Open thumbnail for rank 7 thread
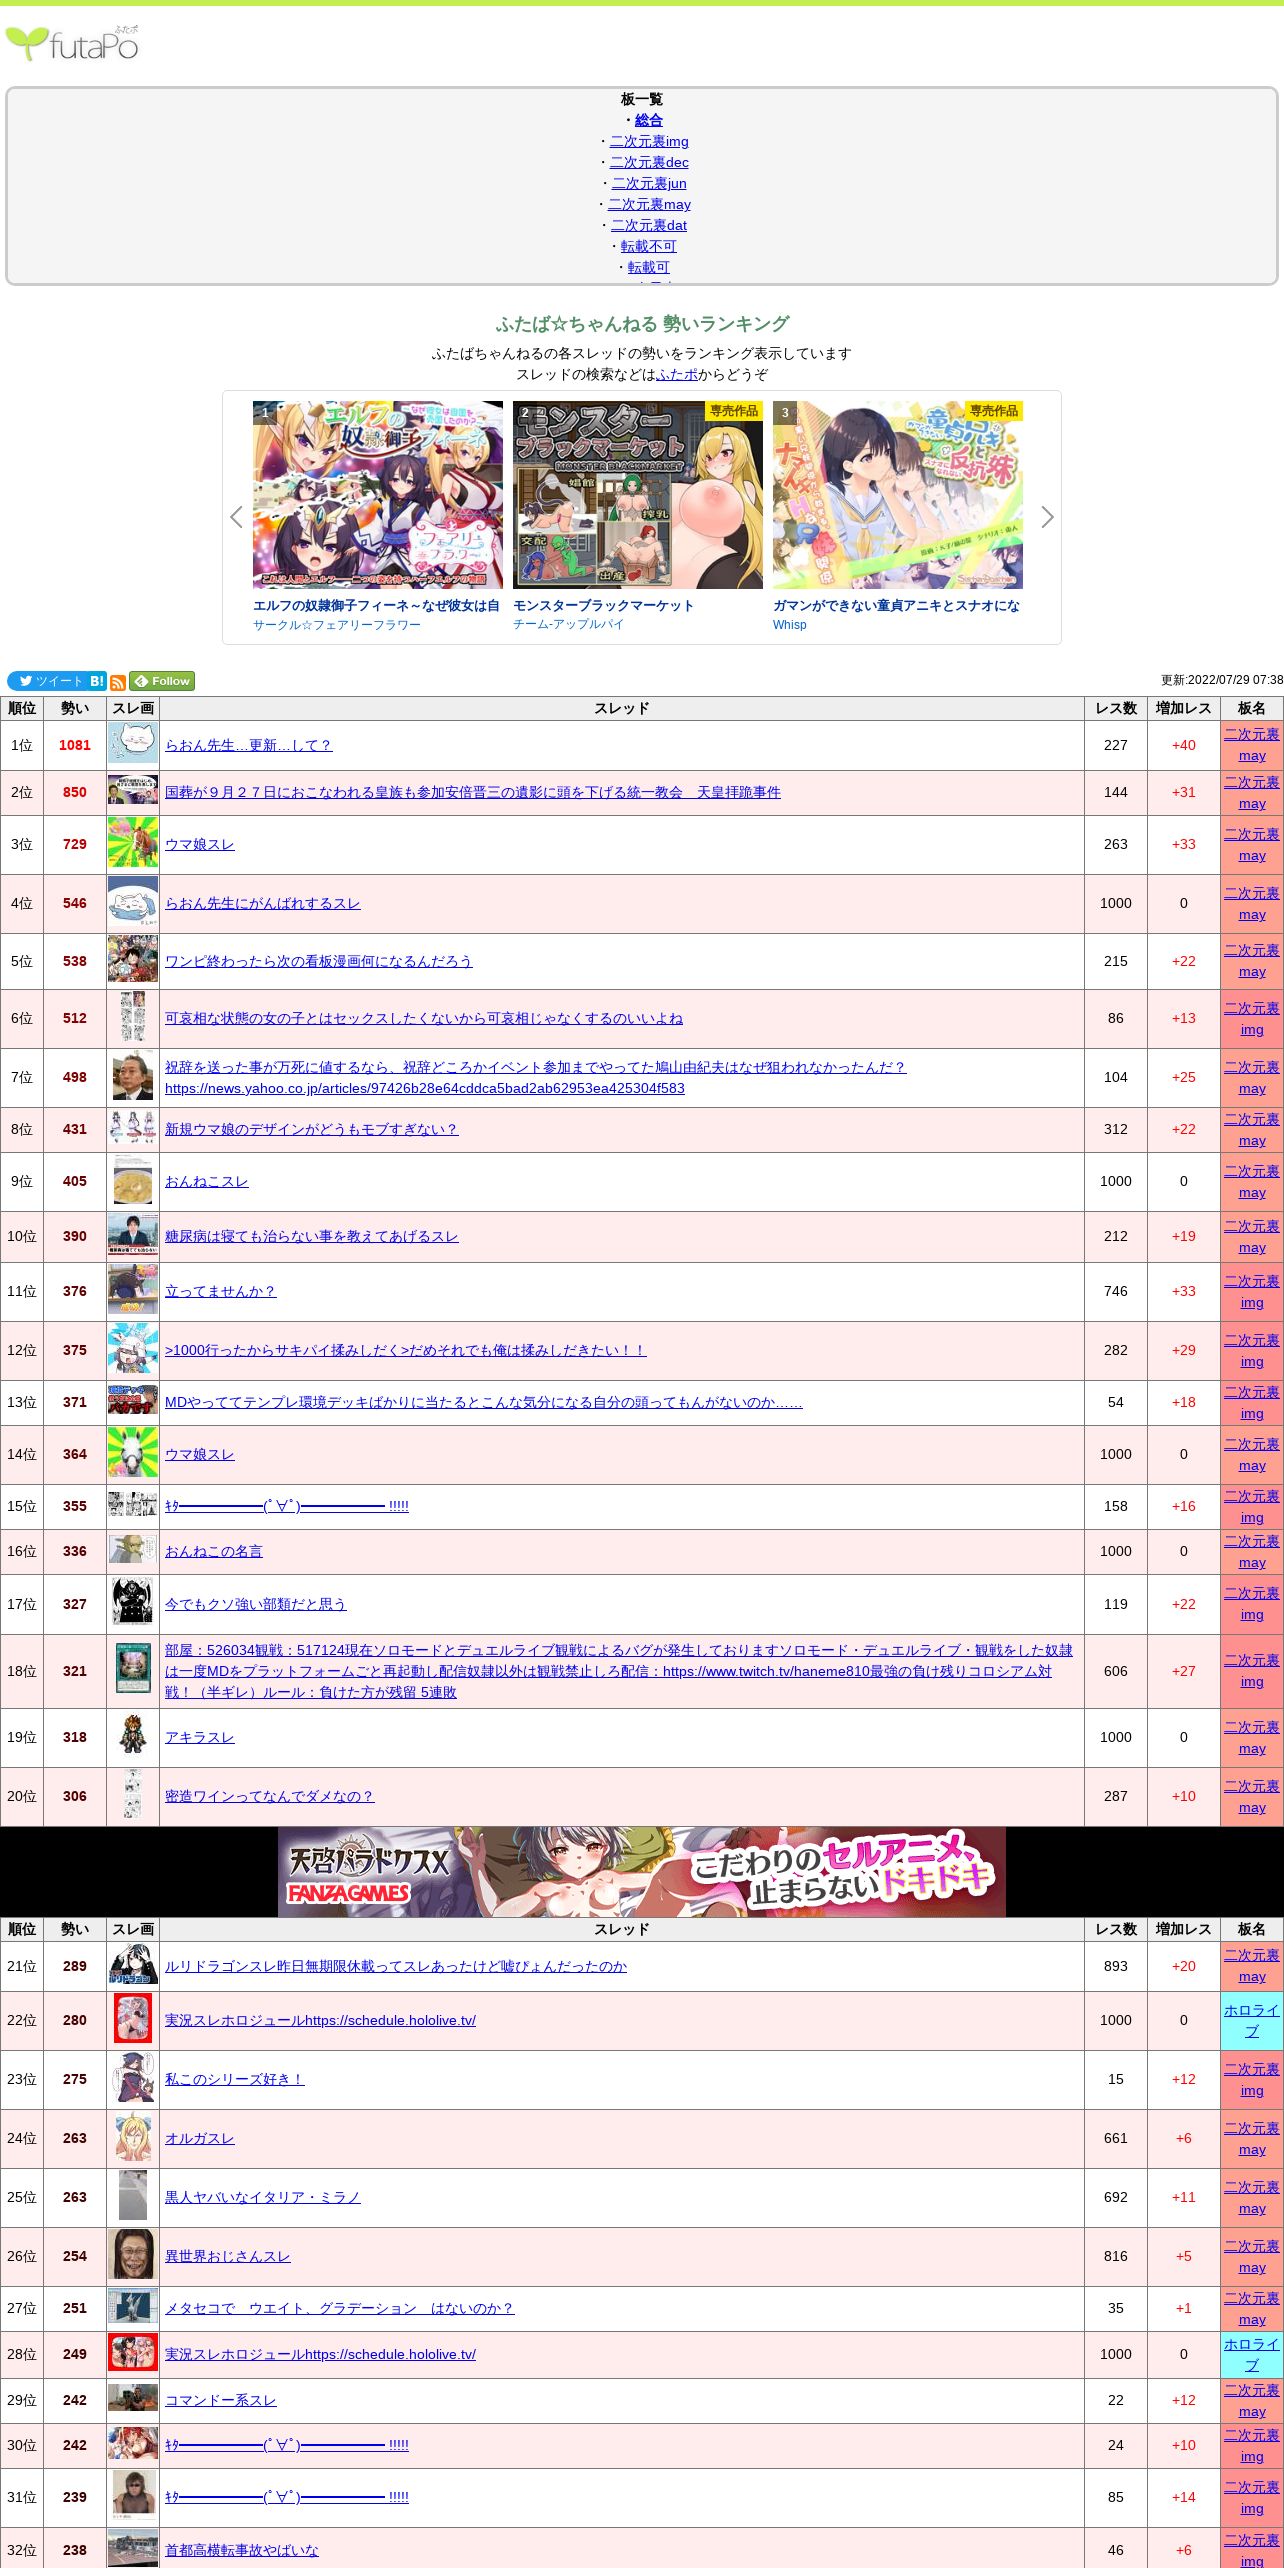The width and height of the screenshot is (1284, 2568). tap(133, 1076)
